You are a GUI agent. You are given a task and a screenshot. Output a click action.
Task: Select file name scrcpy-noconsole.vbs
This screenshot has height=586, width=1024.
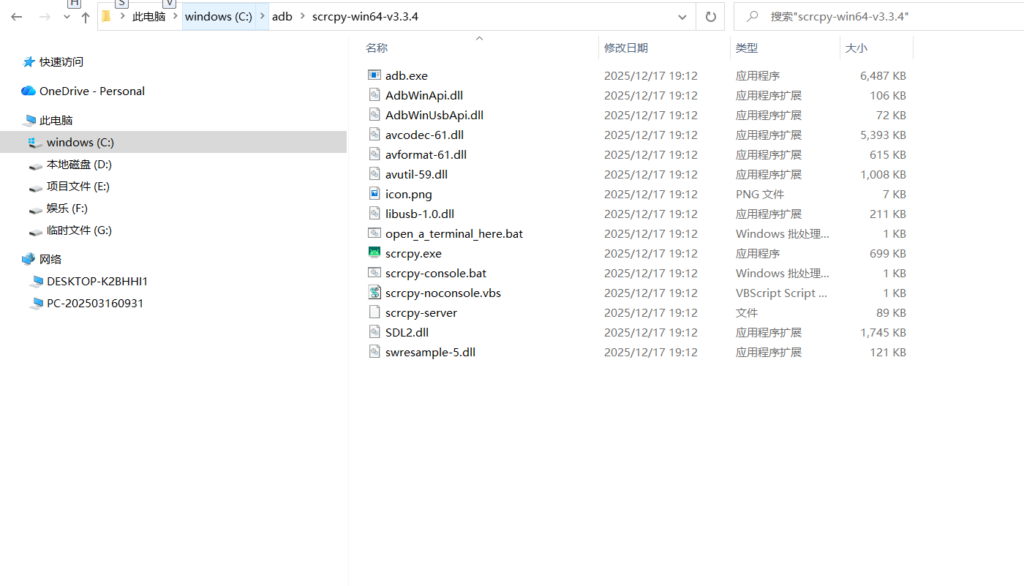pyautogui.click(x=443, y=293)
